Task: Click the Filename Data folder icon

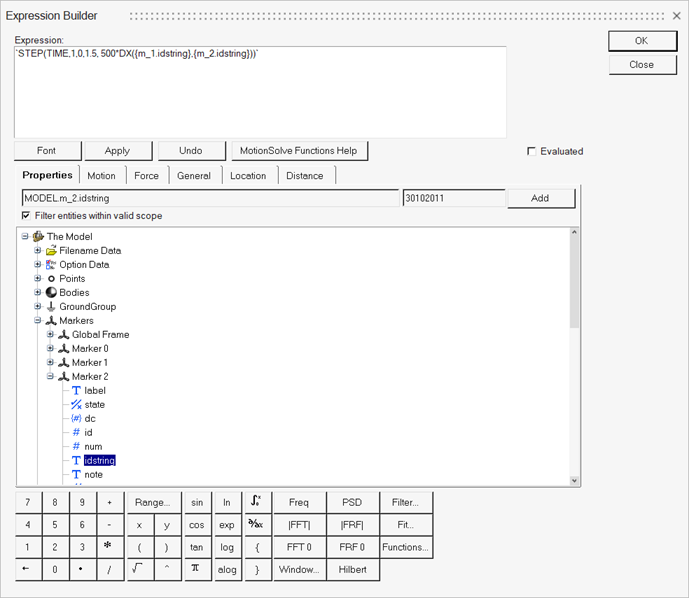Action: coord(51,251)
